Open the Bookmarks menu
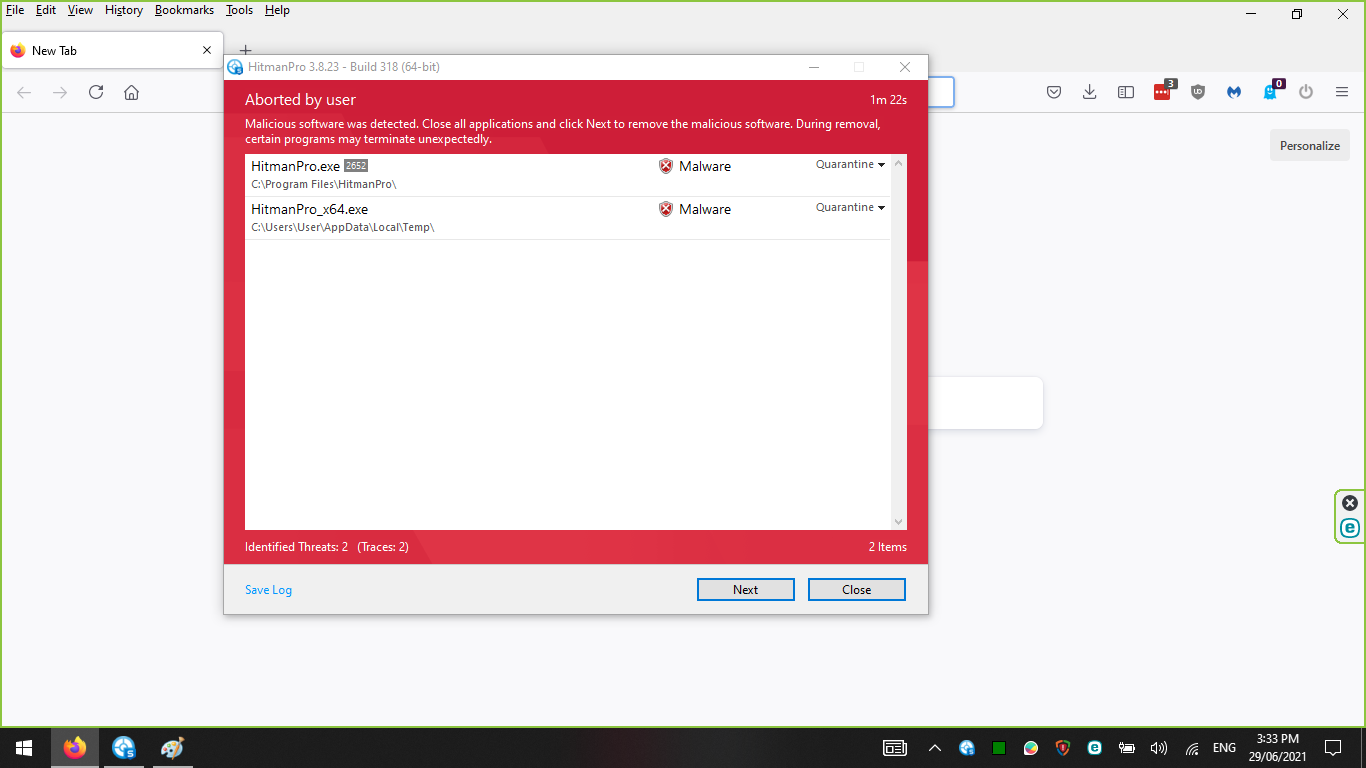Screen dimensions: 1366x768 (x=184, y=10)
